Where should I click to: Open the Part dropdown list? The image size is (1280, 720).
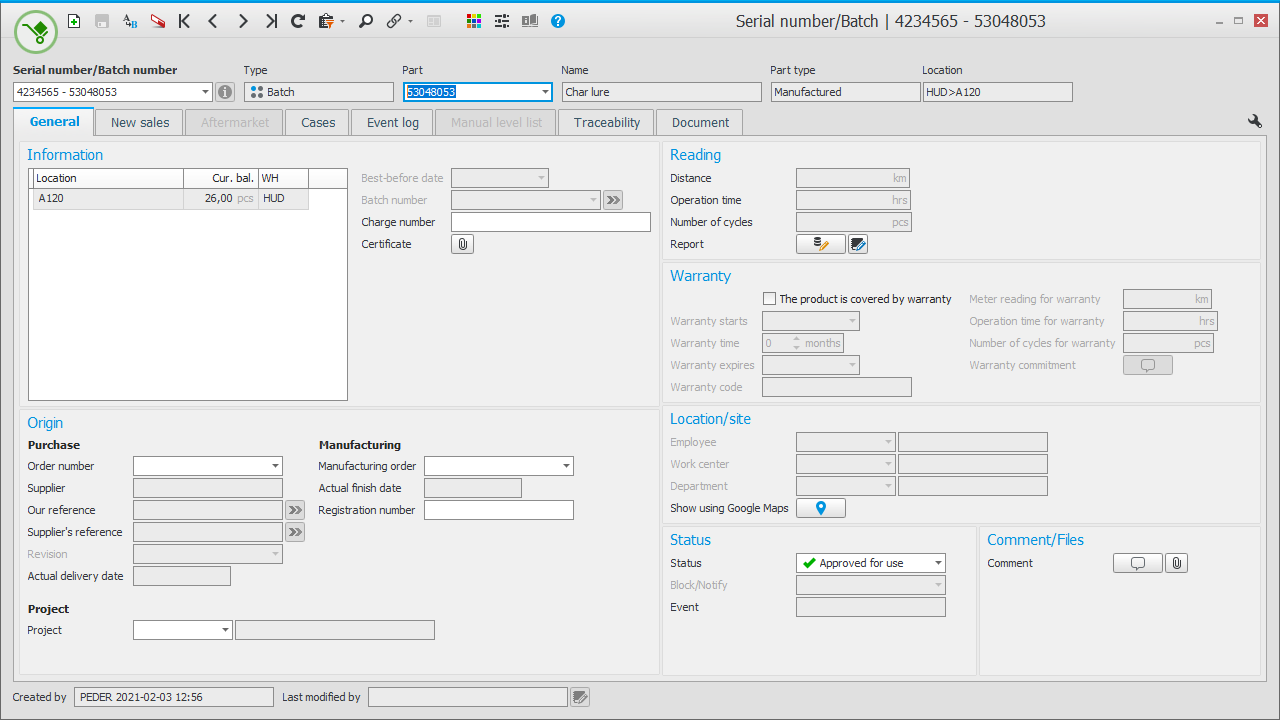coord(545,92)
